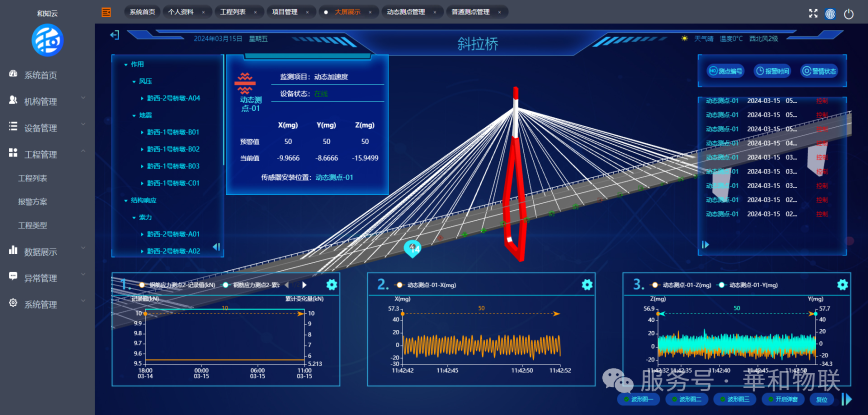Click the 数据展示 sidebar bar-chart icon
The image size is (868, 415).
pos(13,251)
